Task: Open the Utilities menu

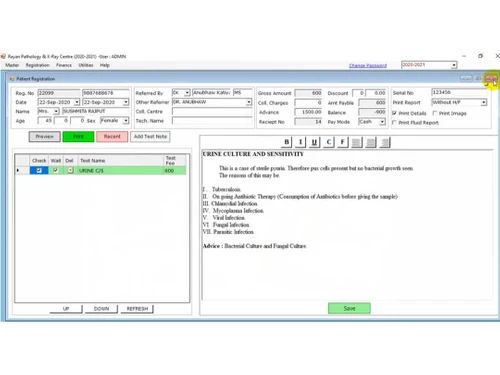Action: click(86, 65)
